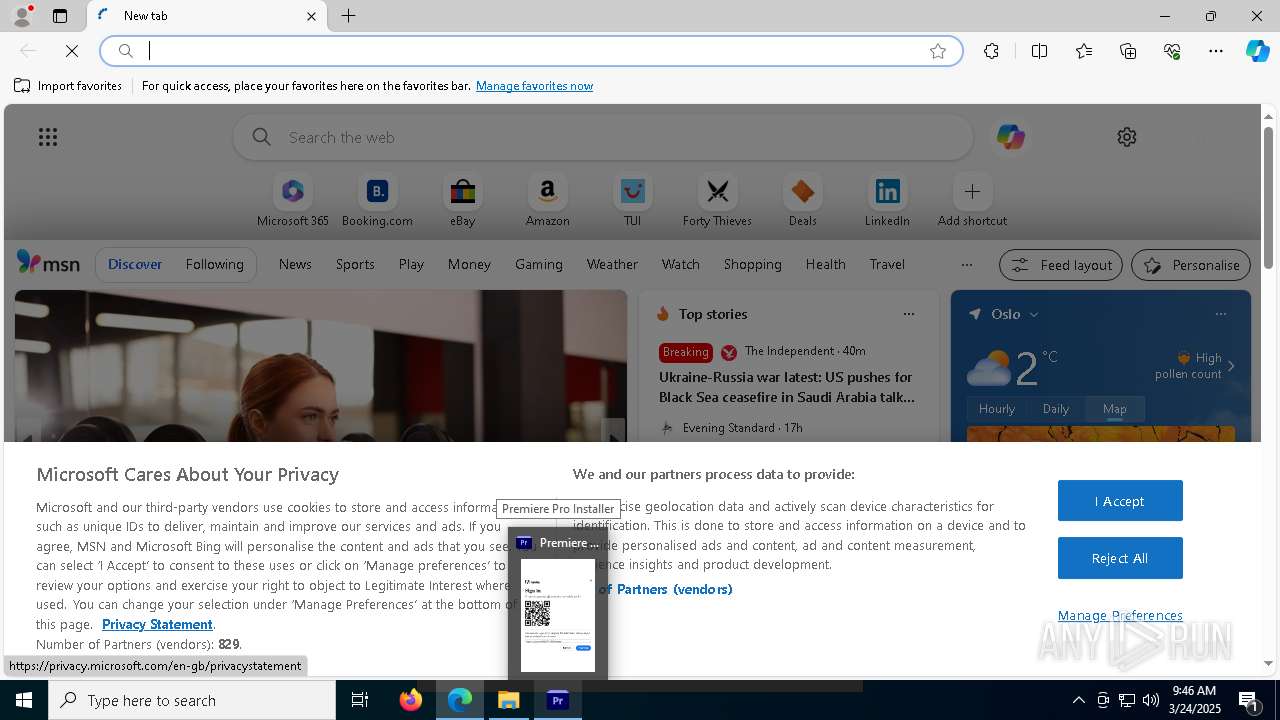Click I Accept cookies button
Screen dimensions: 1280x720
(1120, 501)
